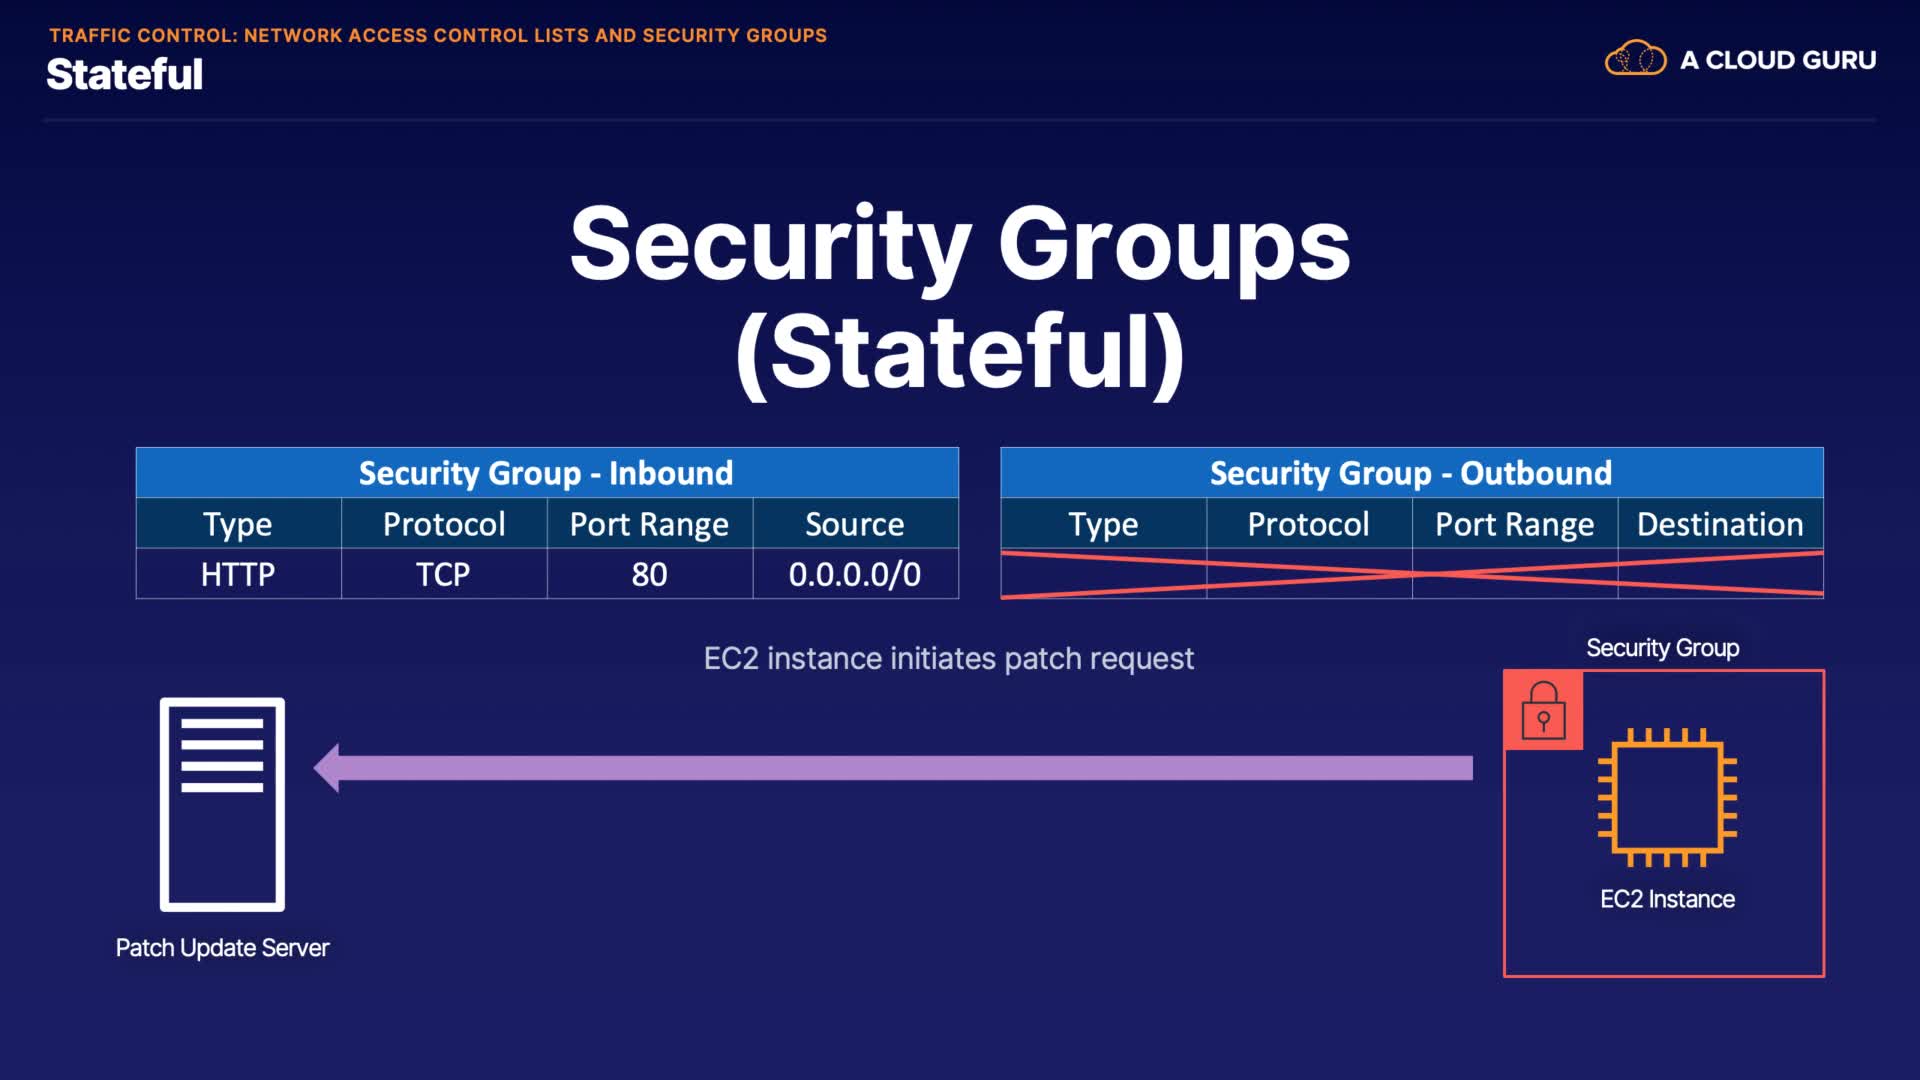Click the Patch Update Server label

222,948
